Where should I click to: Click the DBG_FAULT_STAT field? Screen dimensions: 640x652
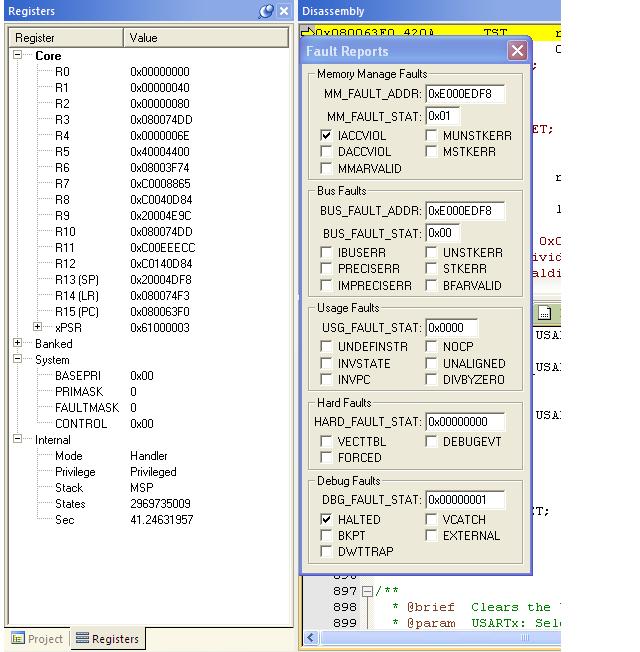pyautogui.click(x=465, y=499)
